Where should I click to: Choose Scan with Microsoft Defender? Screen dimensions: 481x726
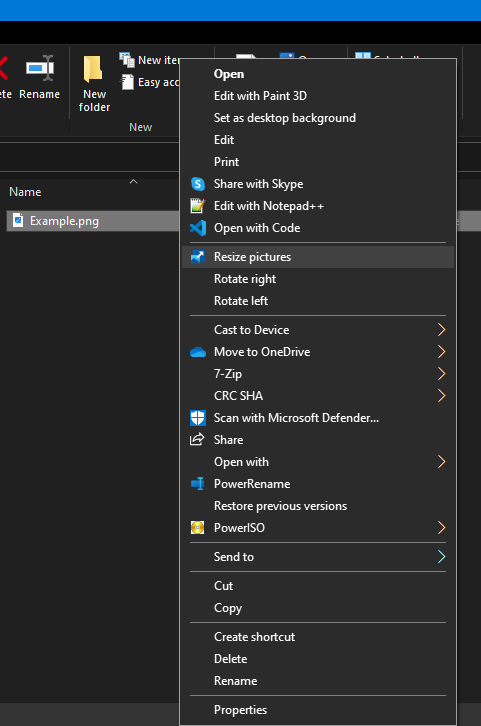click(x=318, y=418)
